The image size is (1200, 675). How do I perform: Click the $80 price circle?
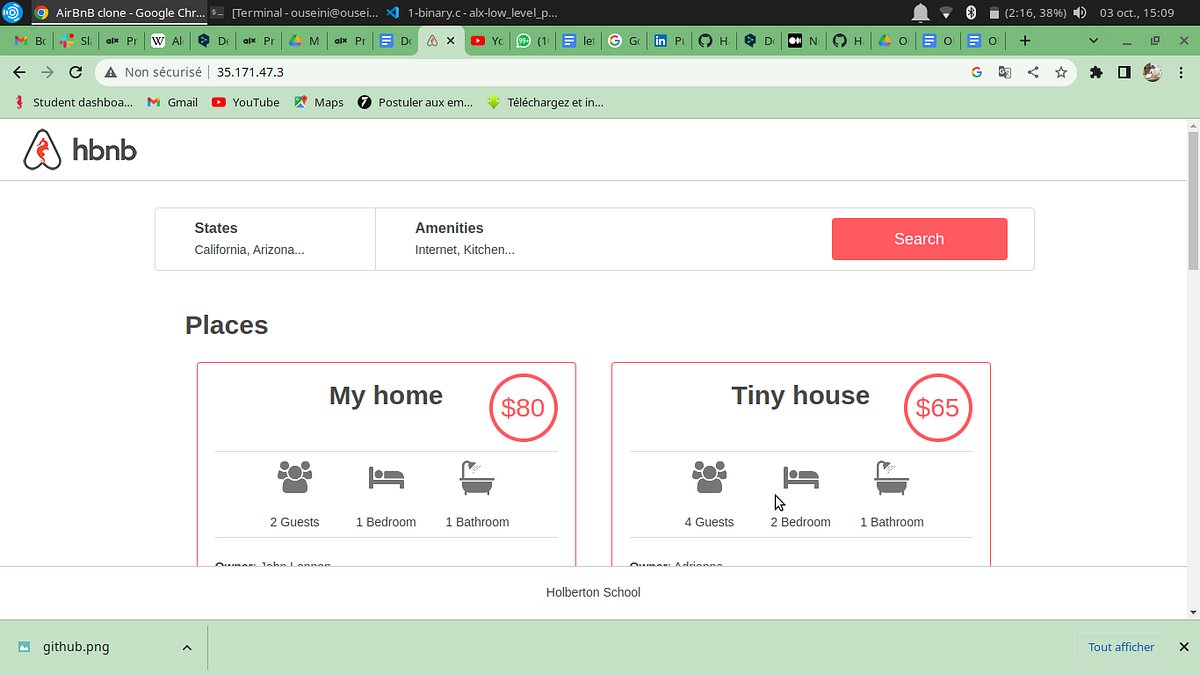click(523, 408)
